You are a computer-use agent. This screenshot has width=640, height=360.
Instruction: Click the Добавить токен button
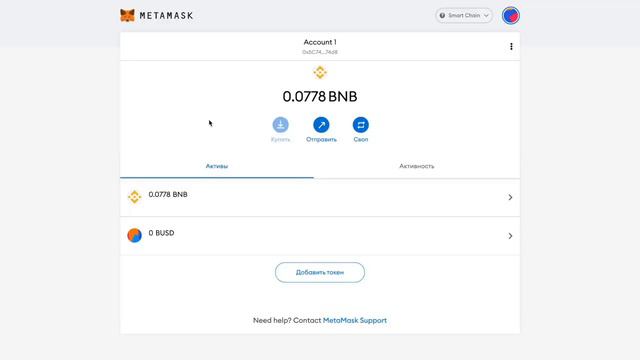[320, 272]
